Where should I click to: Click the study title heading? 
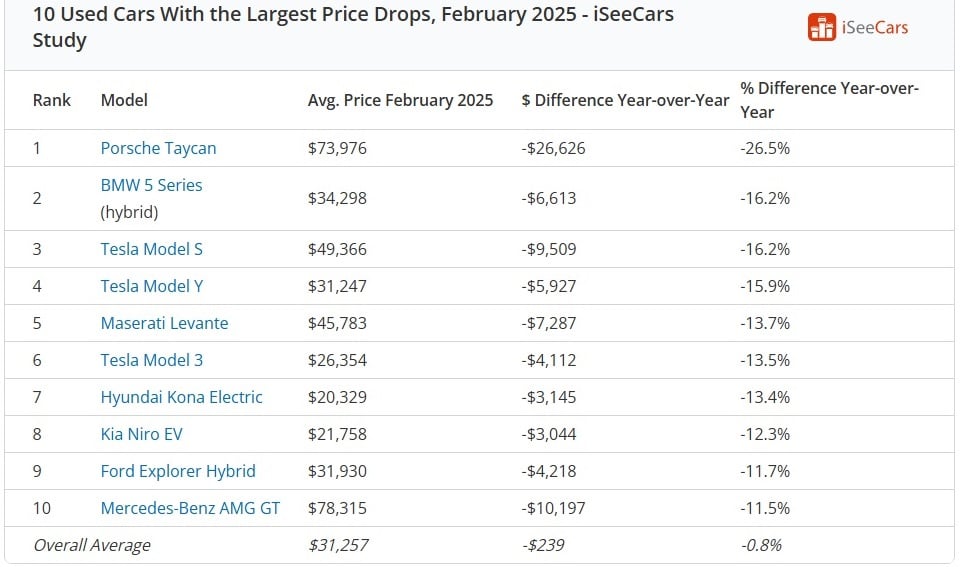tap(353, 27)
